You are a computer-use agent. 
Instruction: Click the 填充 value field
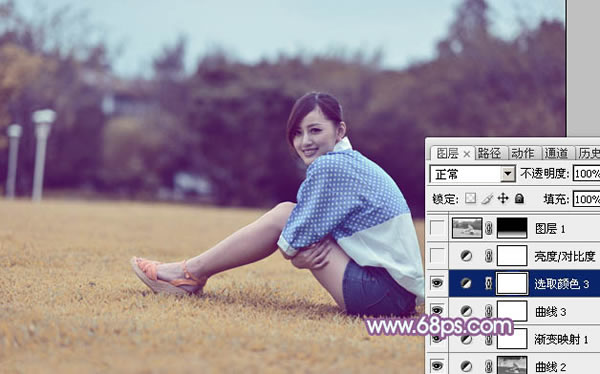586,199
